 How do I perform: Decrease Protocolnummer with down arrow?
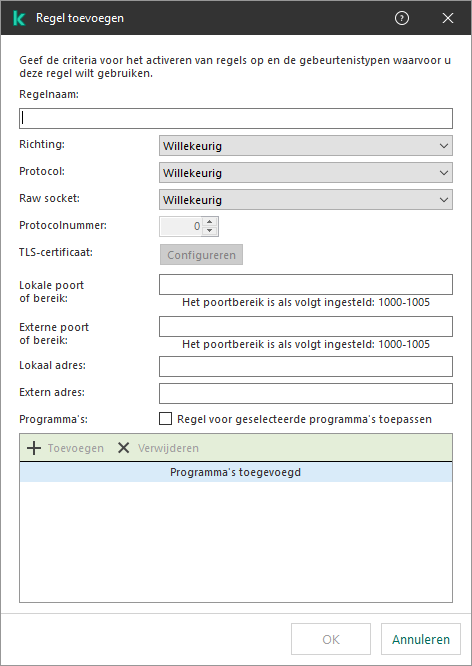point(209,231)
